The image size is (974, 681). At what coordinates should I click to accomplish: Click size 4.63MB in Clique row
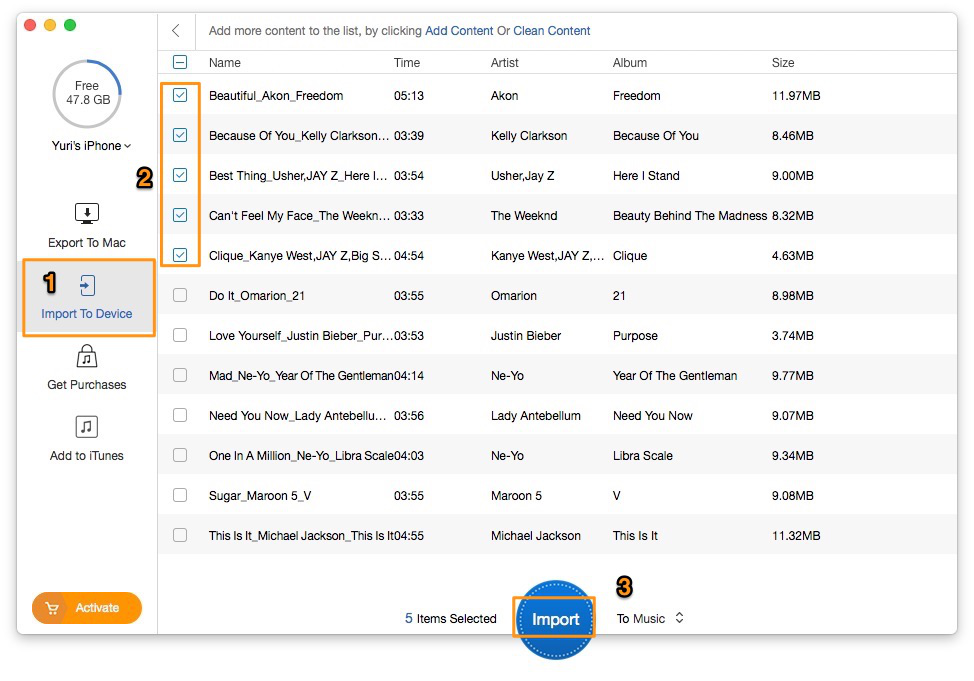[x=793, y=255]
